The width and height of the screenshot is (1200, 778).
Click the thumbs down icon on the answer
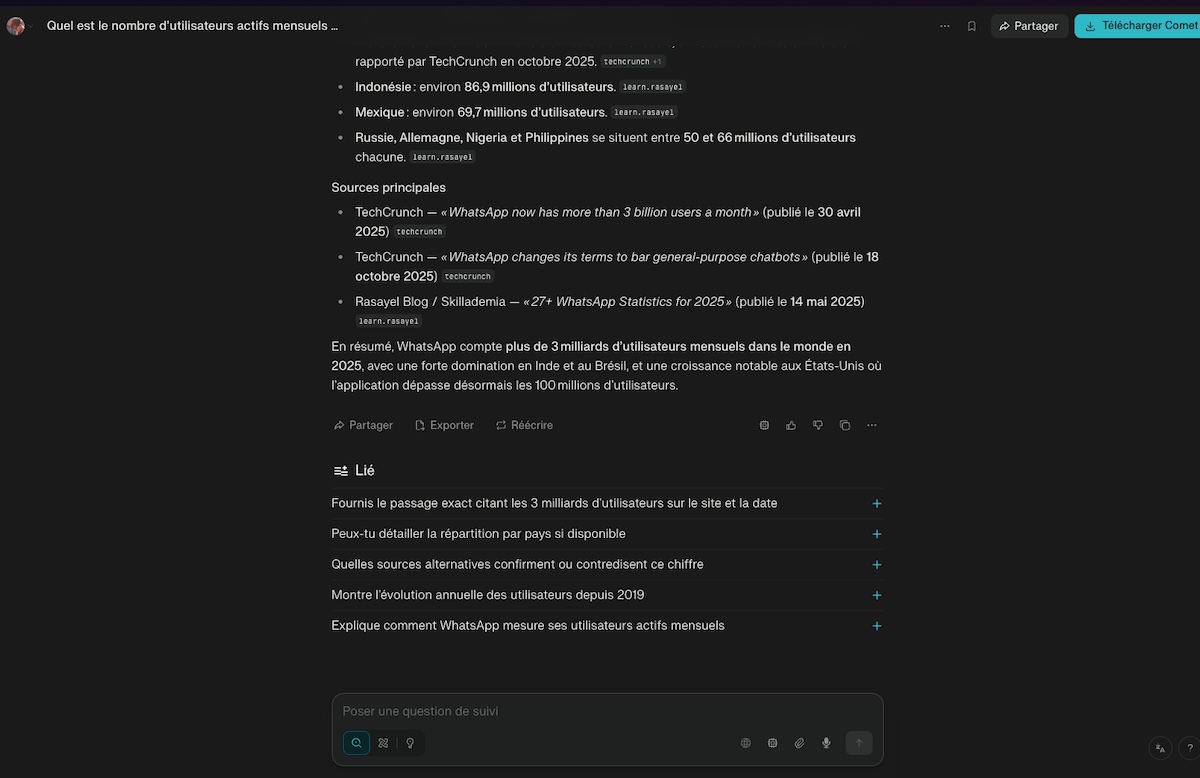click(x=818, y=425)
